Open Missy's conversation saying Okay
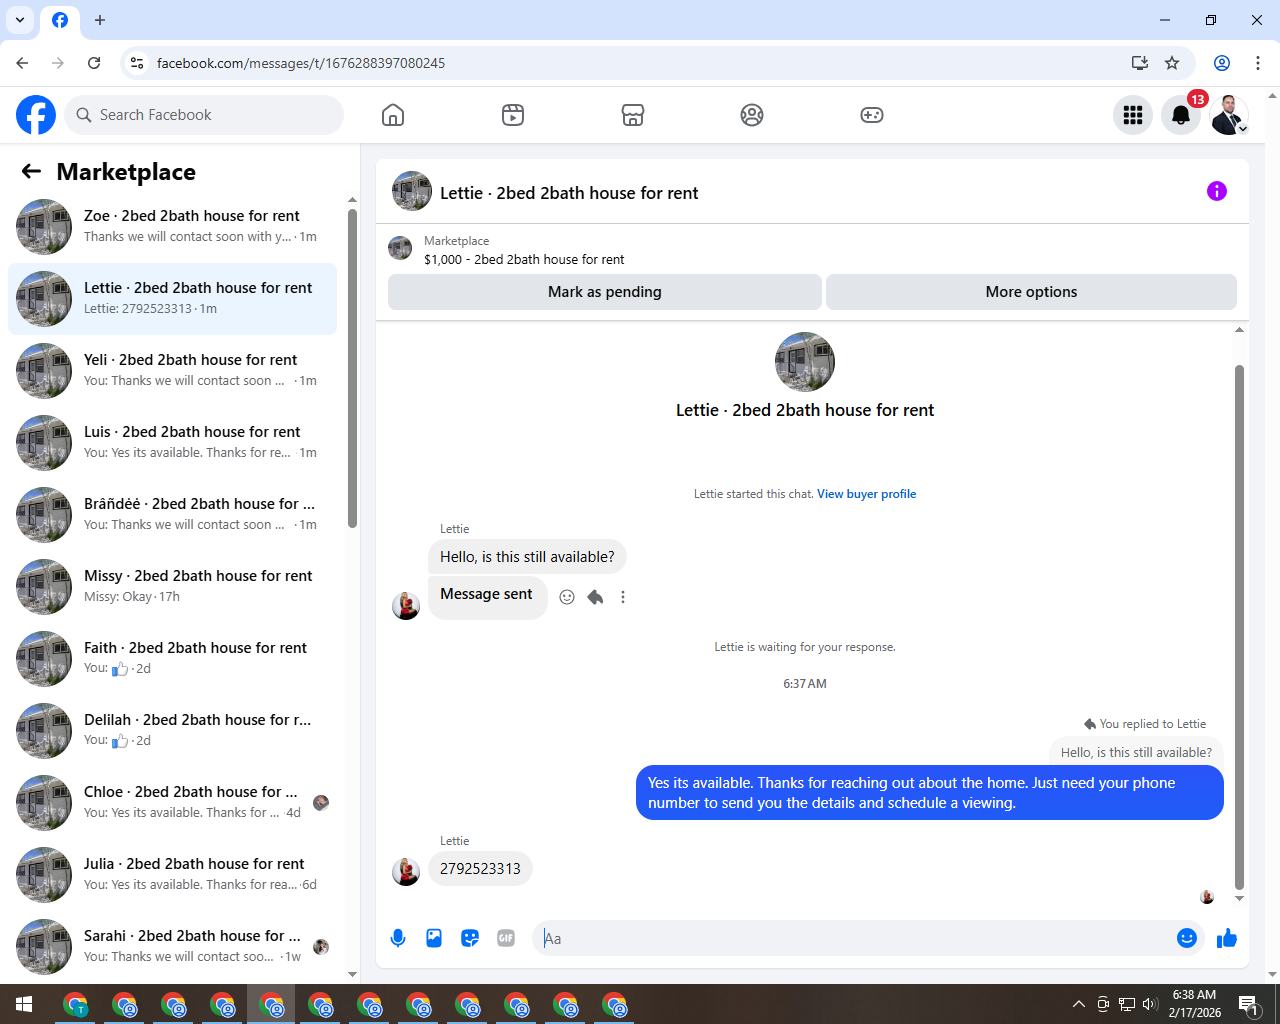Viewport: 1280px width, 1024px height. click(x=172, y=587)
